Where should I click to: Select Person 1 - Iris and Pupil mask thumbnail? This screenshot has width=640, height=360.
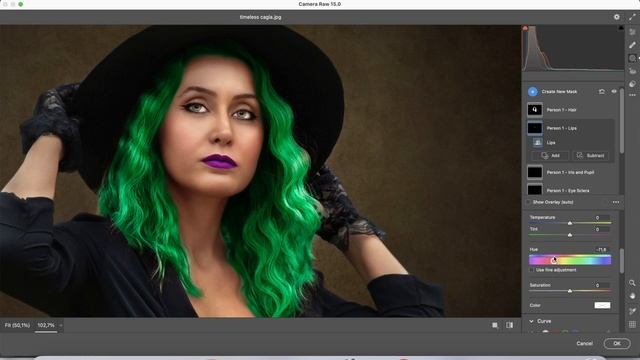[535, 172]
